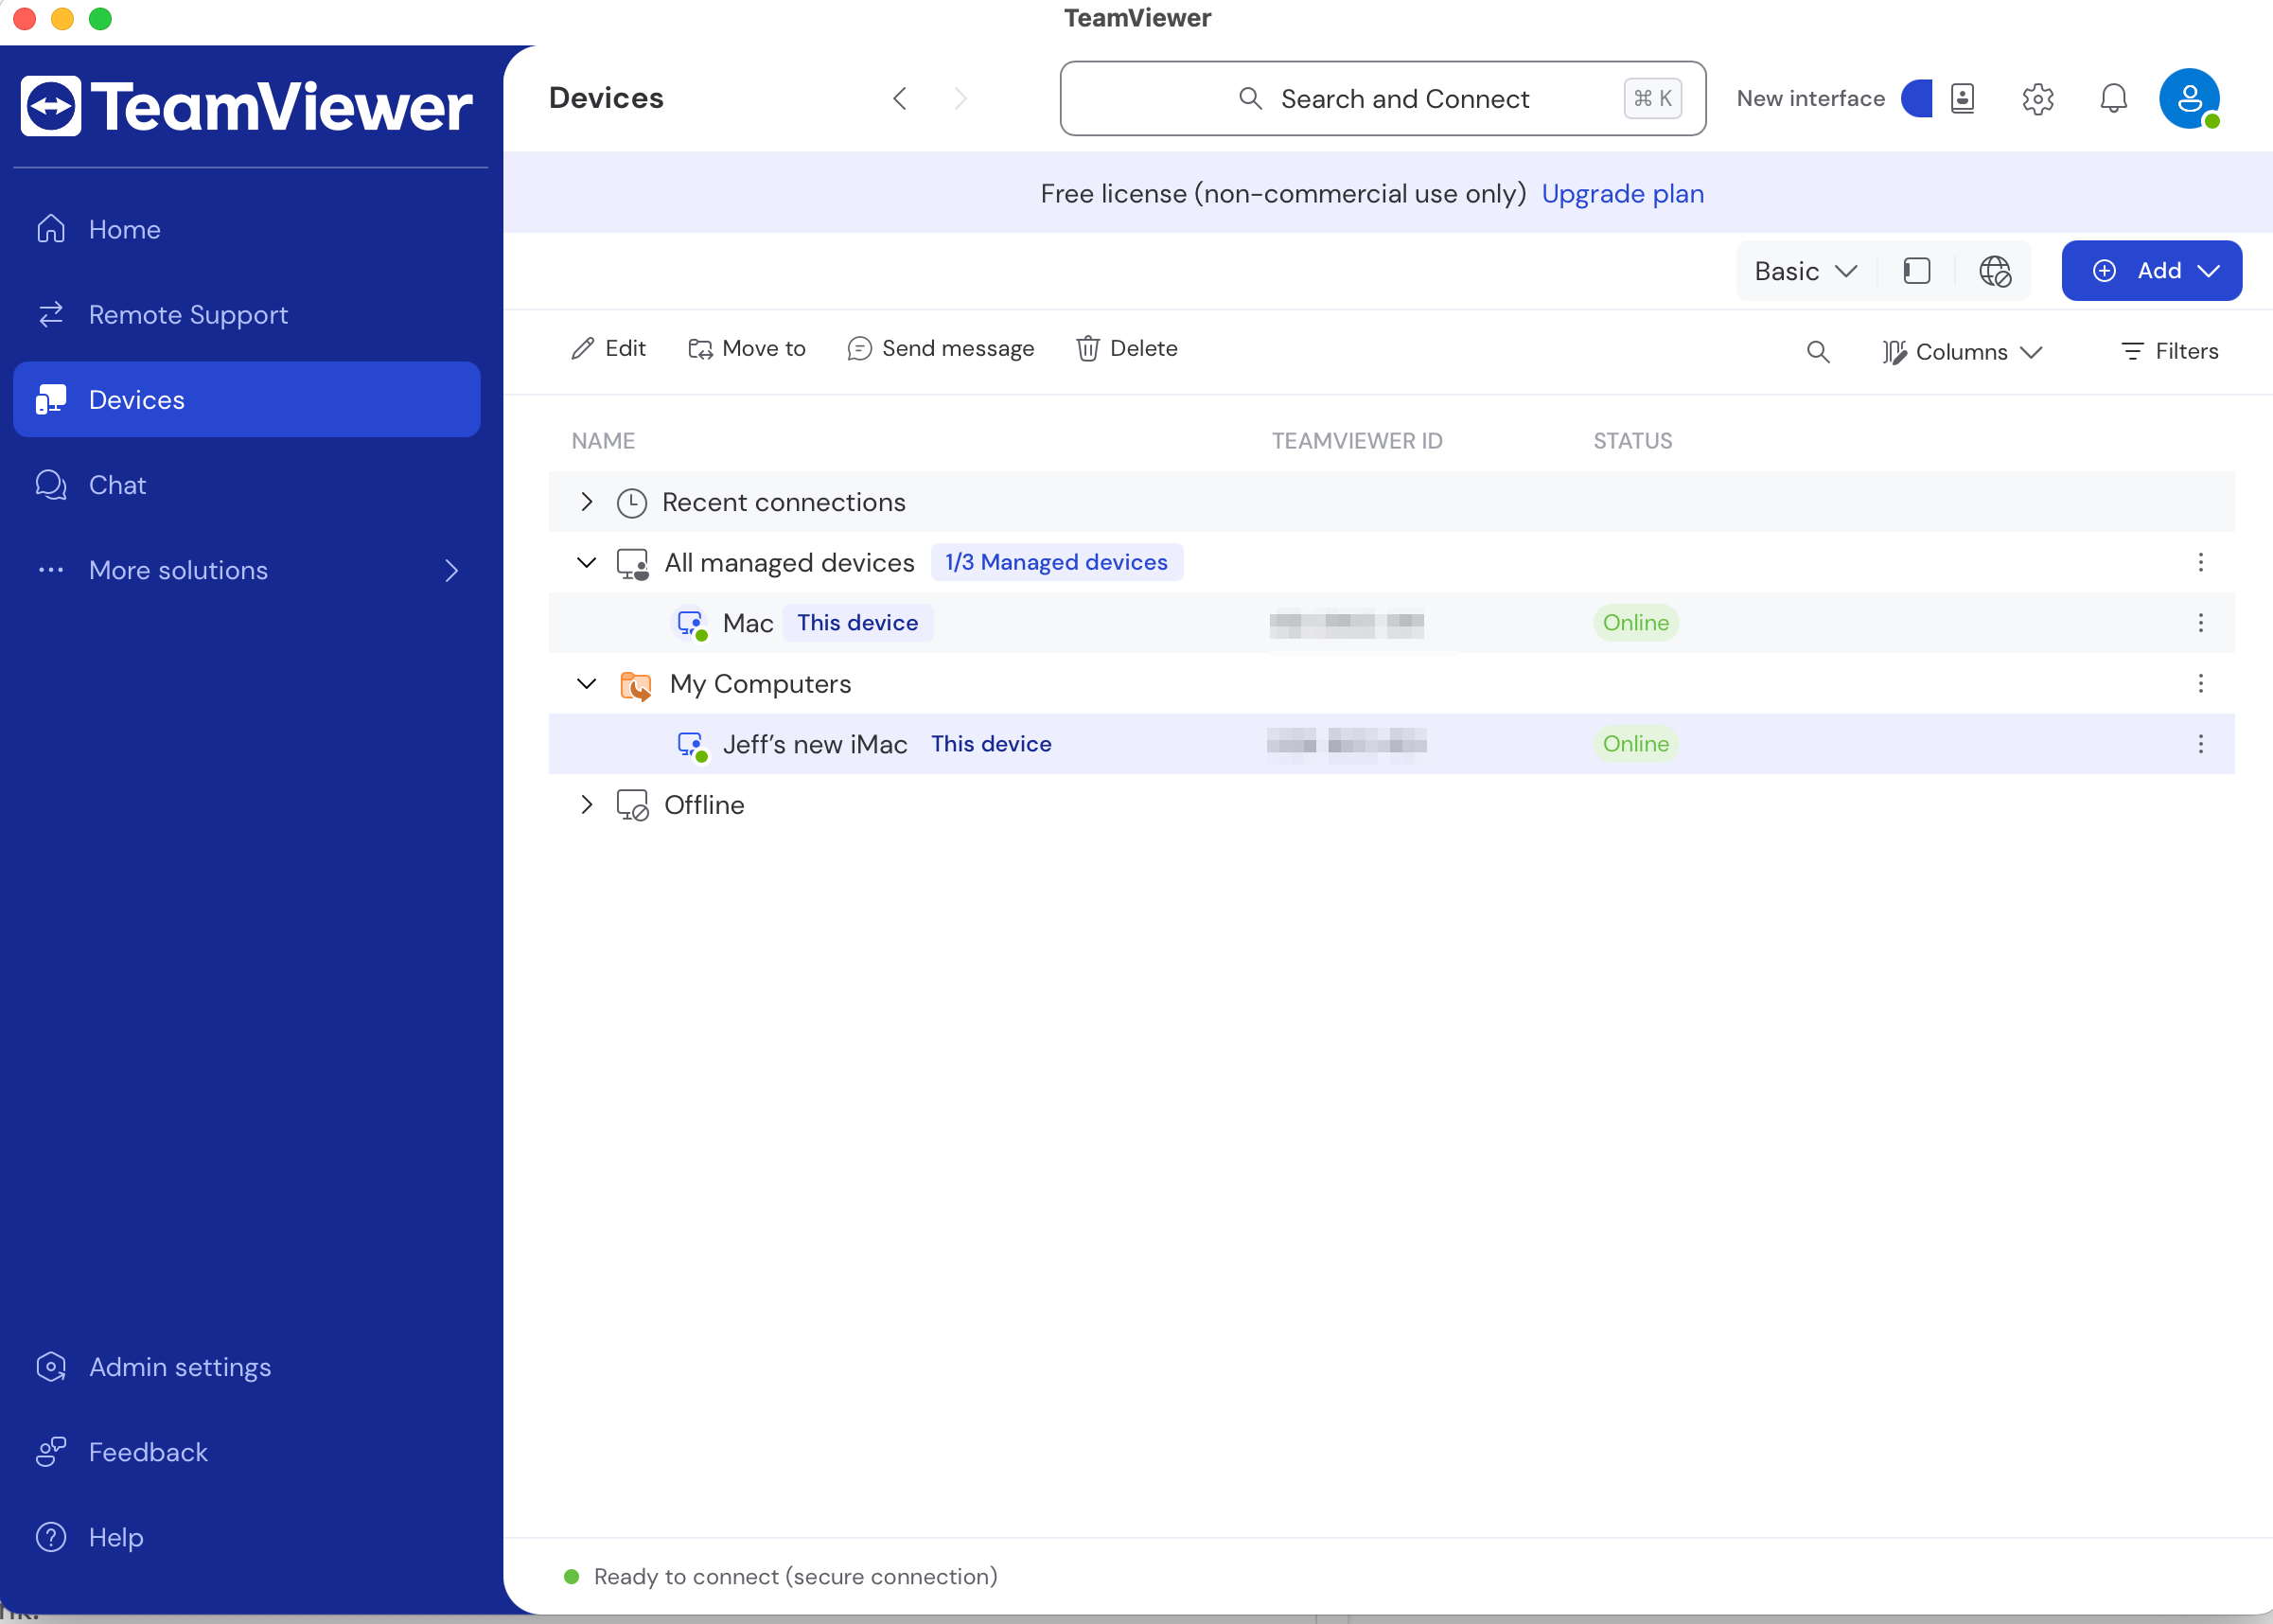Open My Computers more options
The height and width of the screenshot is (1624, 2273).
coord(2200,684)
